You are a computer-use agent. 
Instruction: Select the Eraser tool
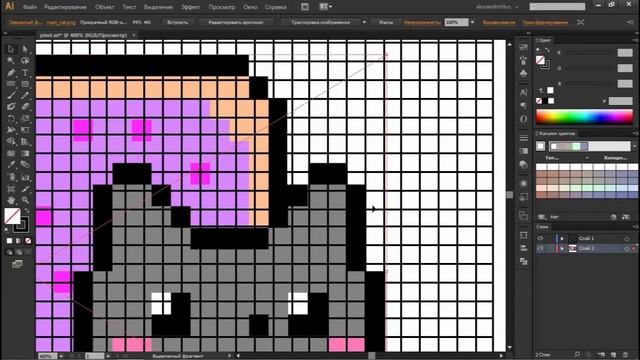tap(25, 107)
